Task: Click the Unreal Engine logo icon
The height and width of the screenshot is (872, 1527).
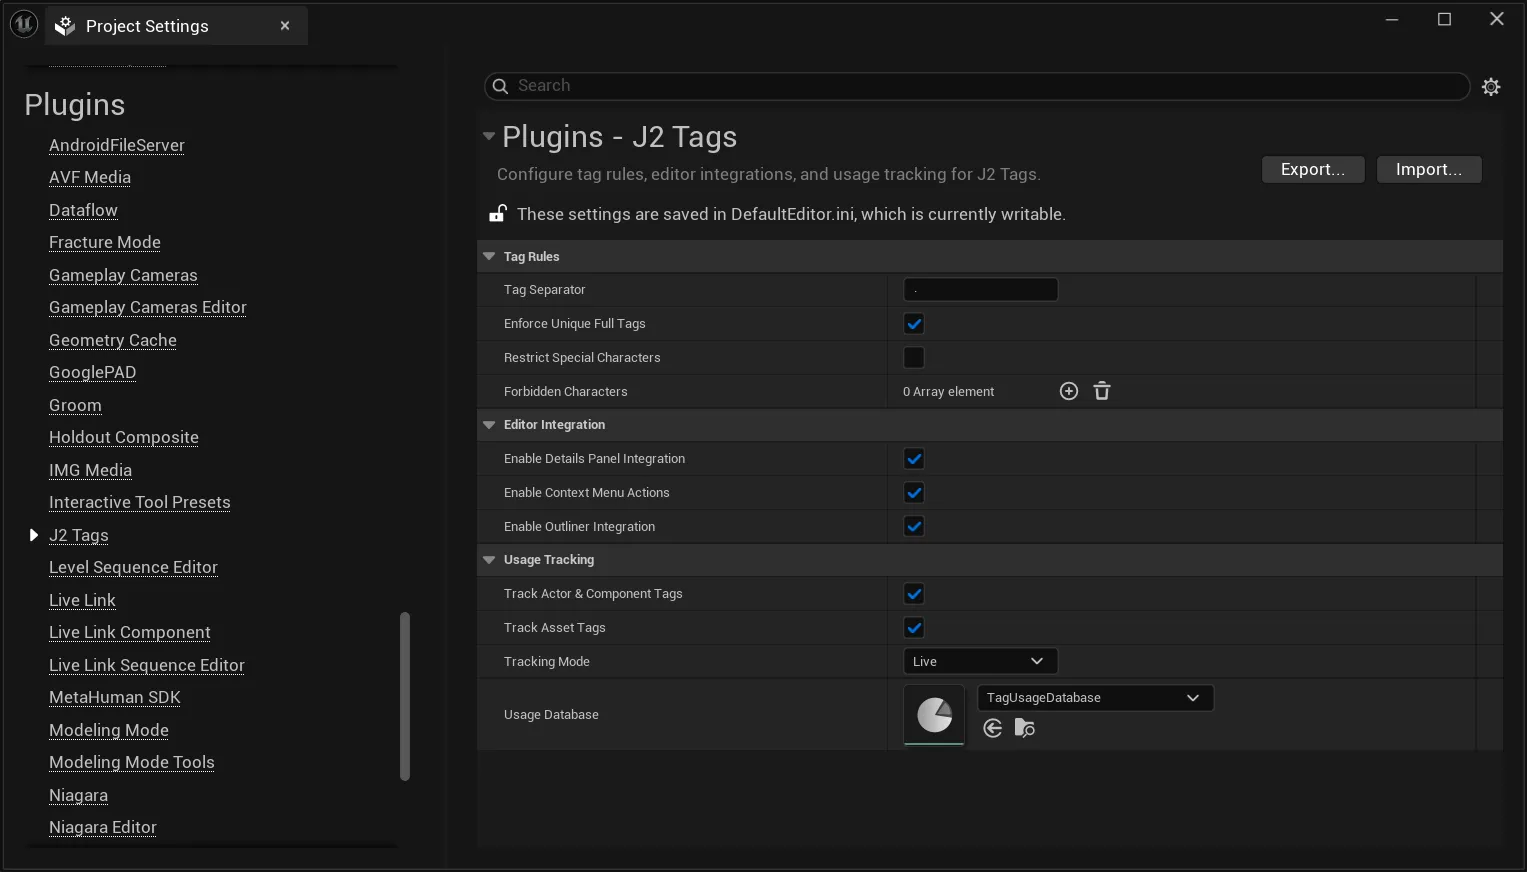Action: tap(24, 24)
